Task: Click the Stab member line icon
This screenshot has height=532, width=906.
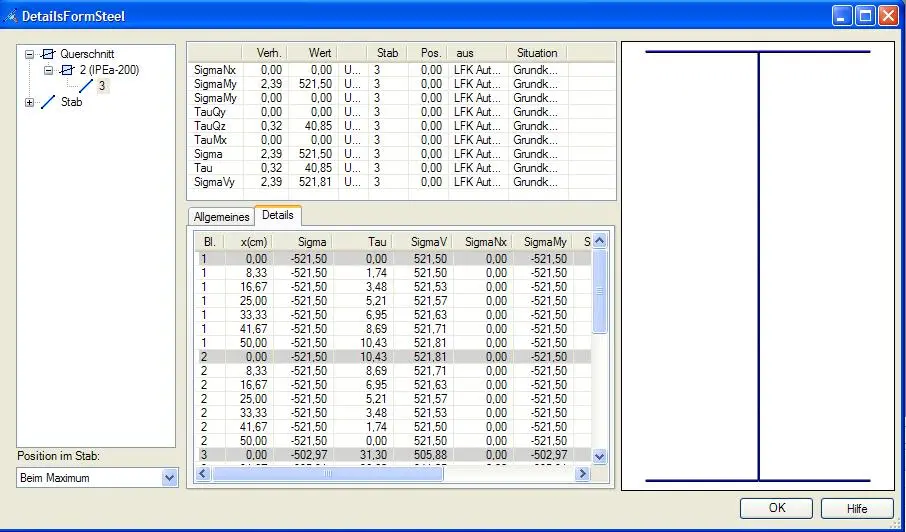Action: point(49,102)
